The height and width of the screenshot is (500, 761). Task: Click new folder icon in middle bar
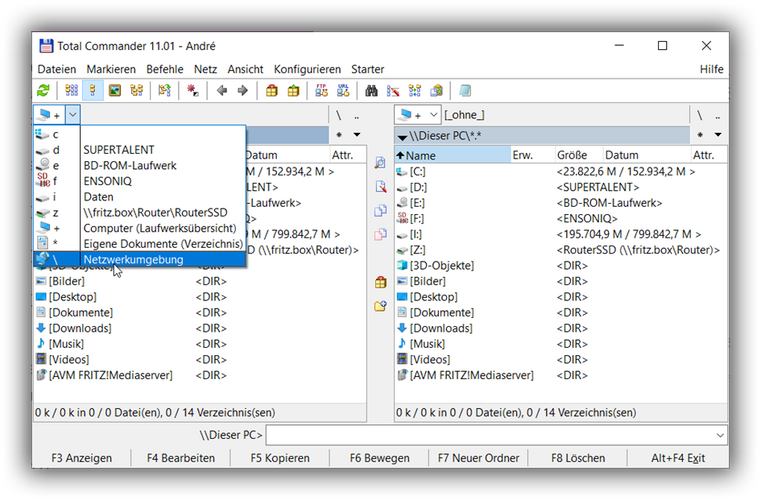point(380,306)
